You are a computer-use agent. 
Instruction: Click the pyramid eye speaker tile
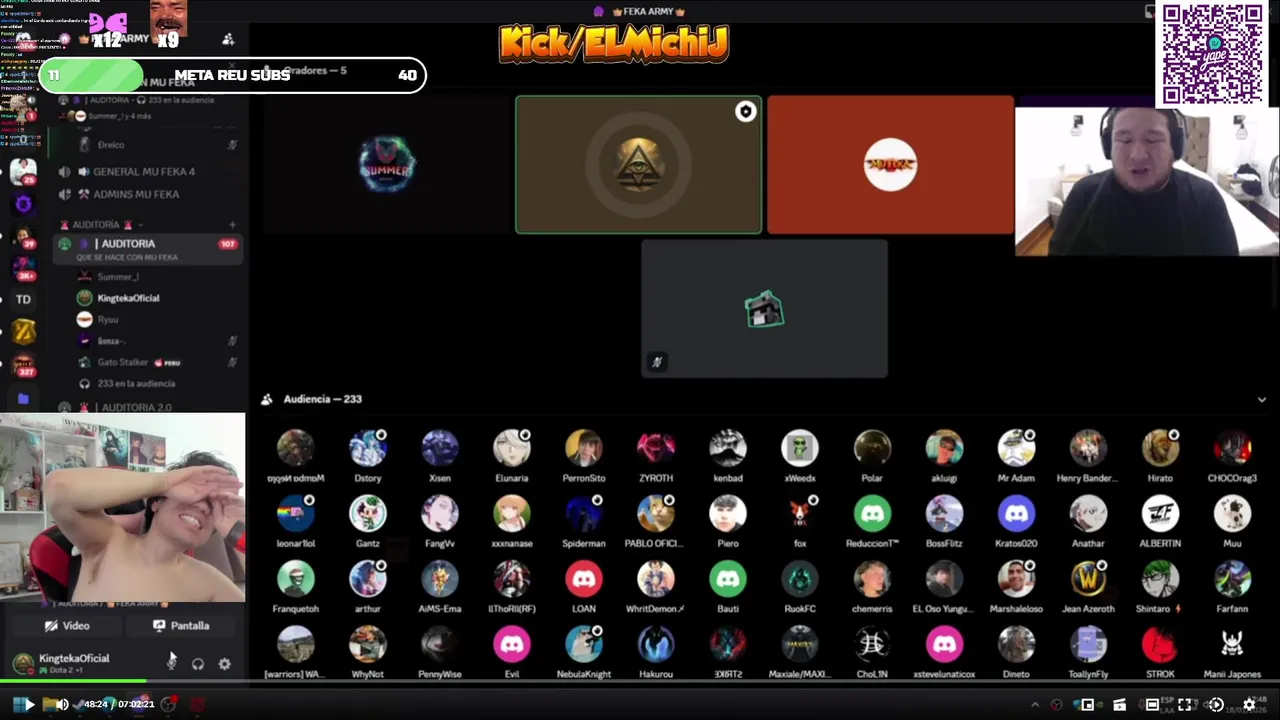click(638, 165)
